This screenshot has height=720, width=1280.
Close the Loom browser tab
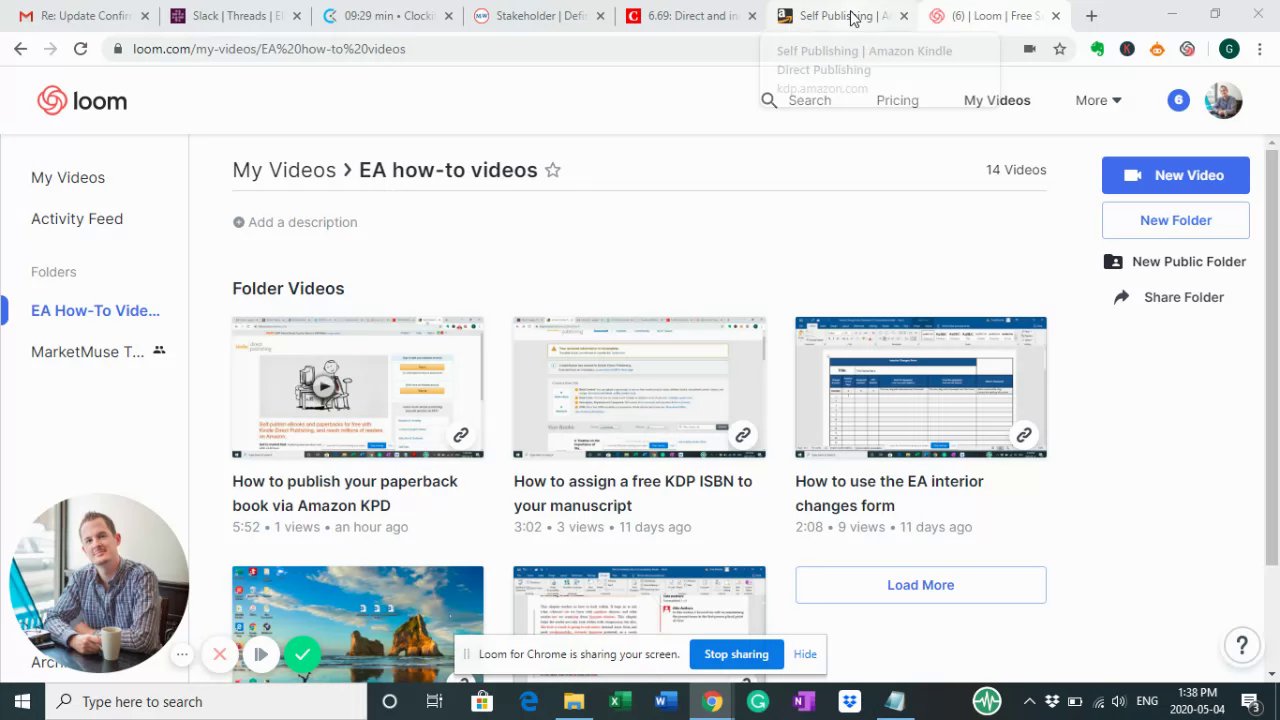[x=1055, y=16]
